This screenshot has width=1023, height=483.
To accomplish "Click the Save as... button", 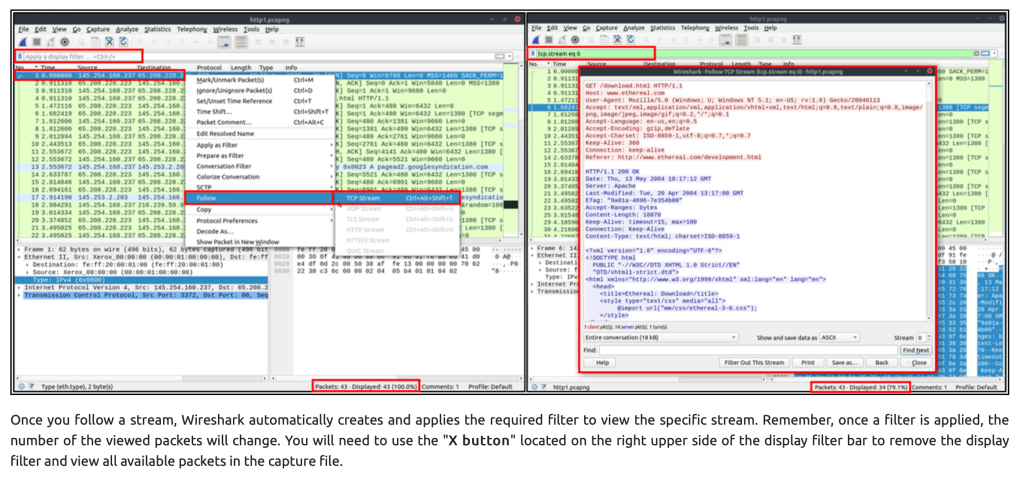I will (844, 362).
